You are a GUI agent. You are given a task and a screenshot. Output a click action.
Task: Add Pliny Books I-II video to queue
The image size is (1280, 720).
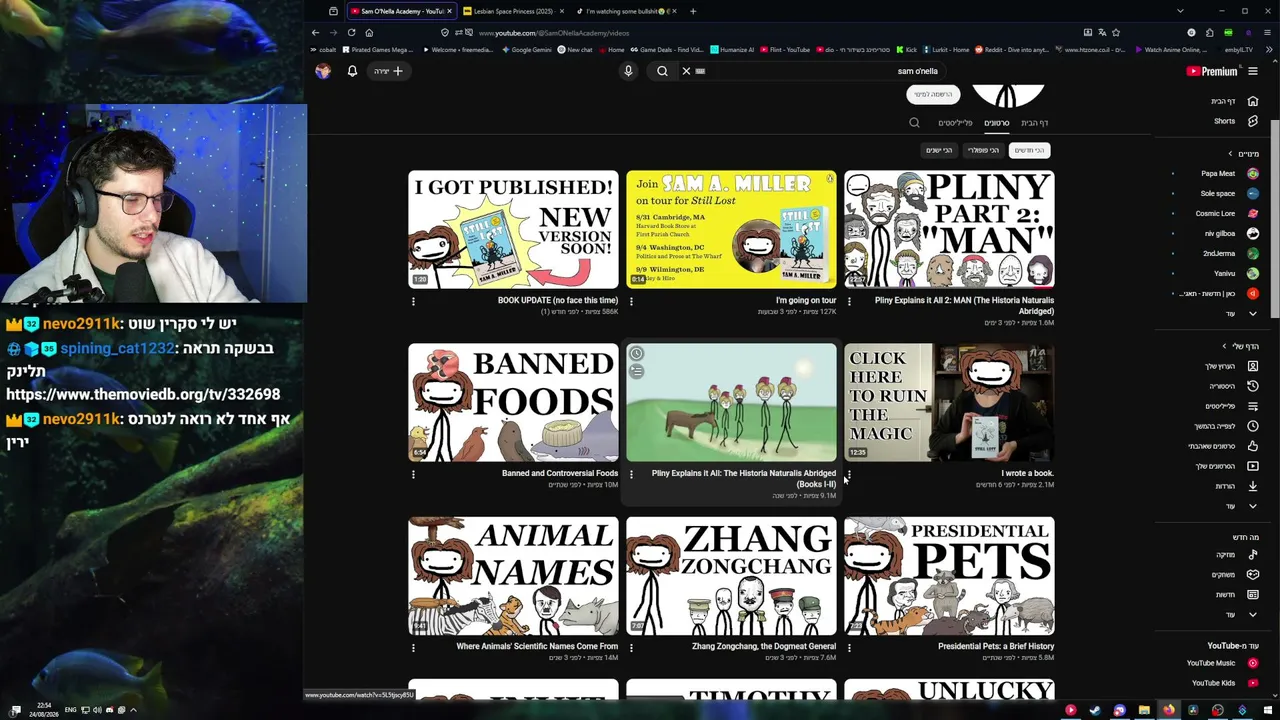636,372
